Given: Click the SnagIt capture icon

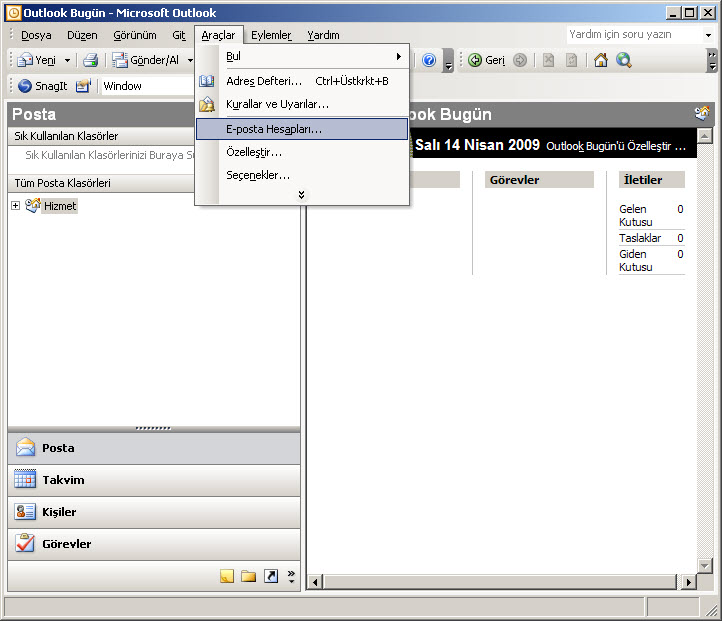Looking at the screenshot, I should click(x=25, y=86).
